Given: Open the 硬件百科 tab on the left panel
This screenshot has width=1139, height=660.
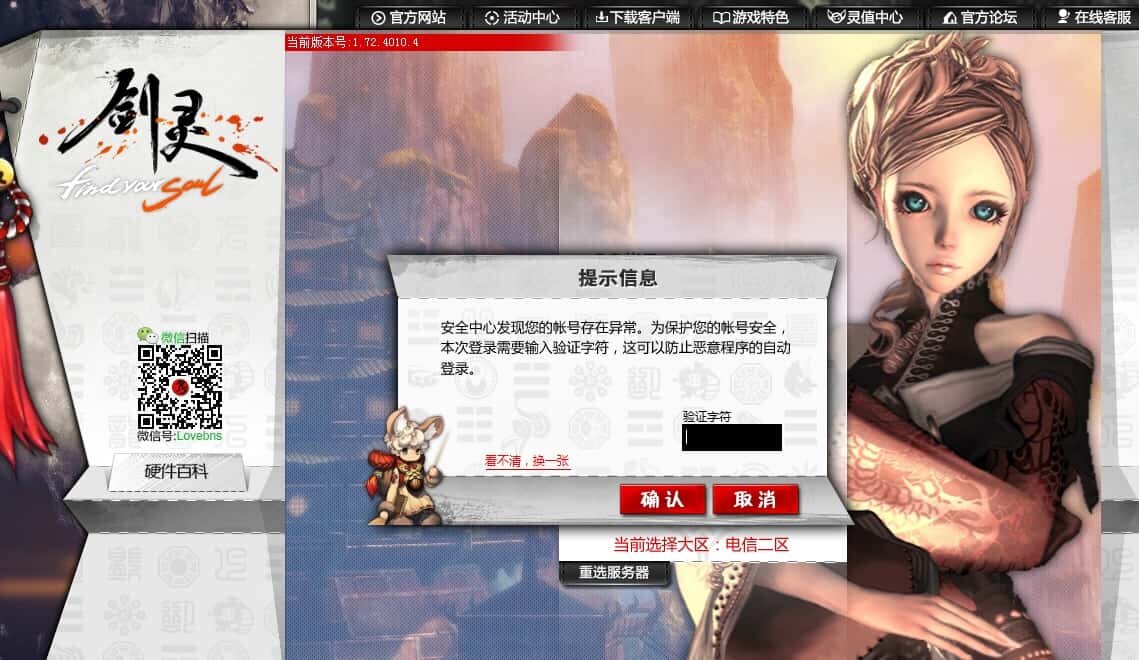Looking at the screenshot, I should pos(177,472).
